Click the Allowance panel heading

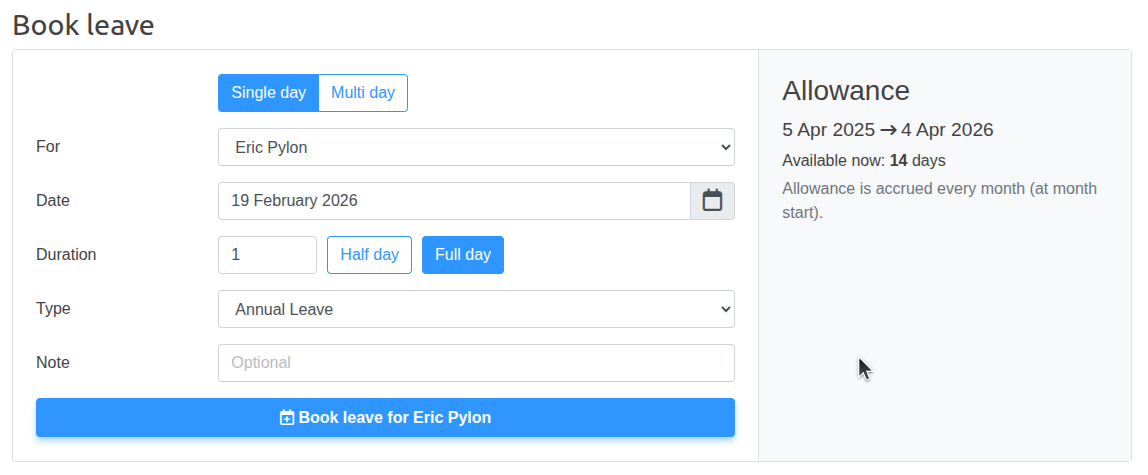pyautogui.click(x=845, y=91)
